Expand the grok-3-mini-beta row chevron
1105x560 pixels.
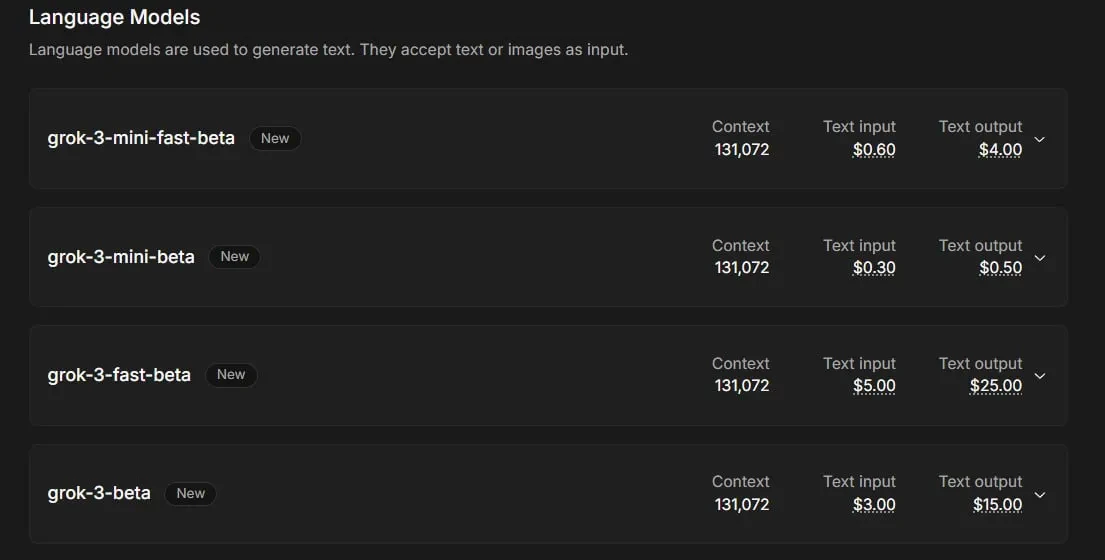coord(1039,258)
